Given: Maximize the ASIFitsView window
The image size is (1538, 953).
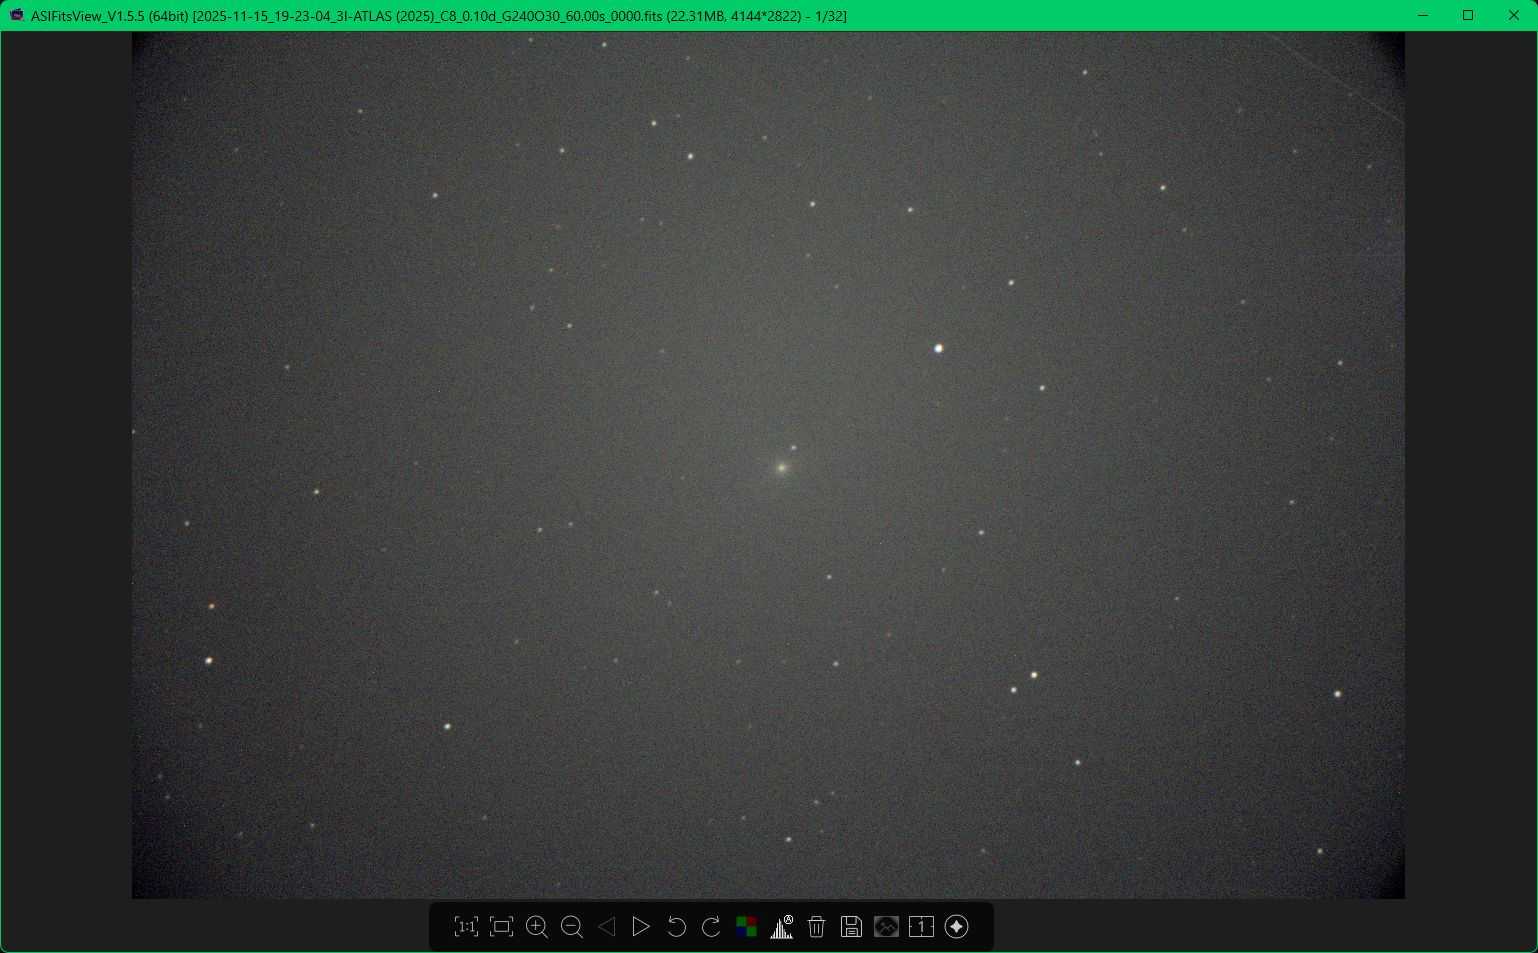Looking at the screenshot, I should tap(1468, 15).
